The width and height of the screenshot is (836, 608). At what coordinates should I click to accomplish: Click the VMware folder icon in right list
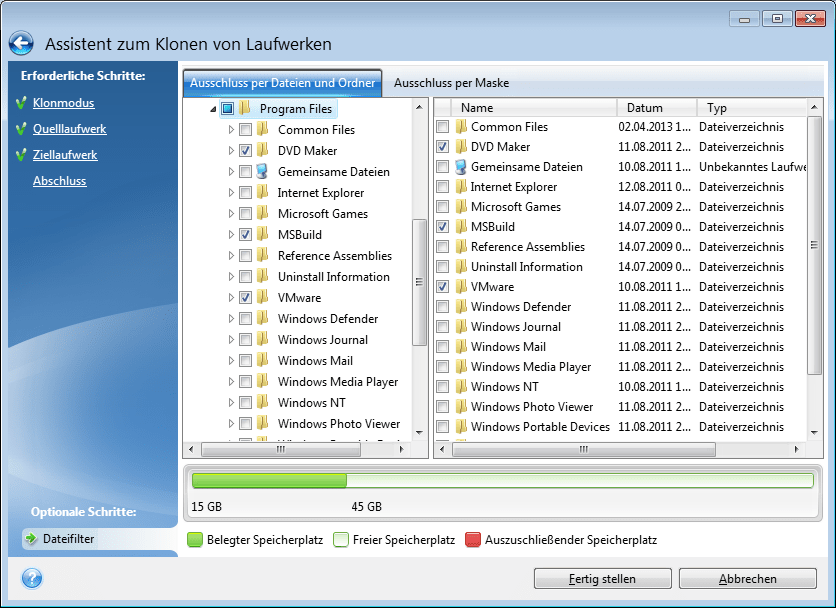point(461,287)
